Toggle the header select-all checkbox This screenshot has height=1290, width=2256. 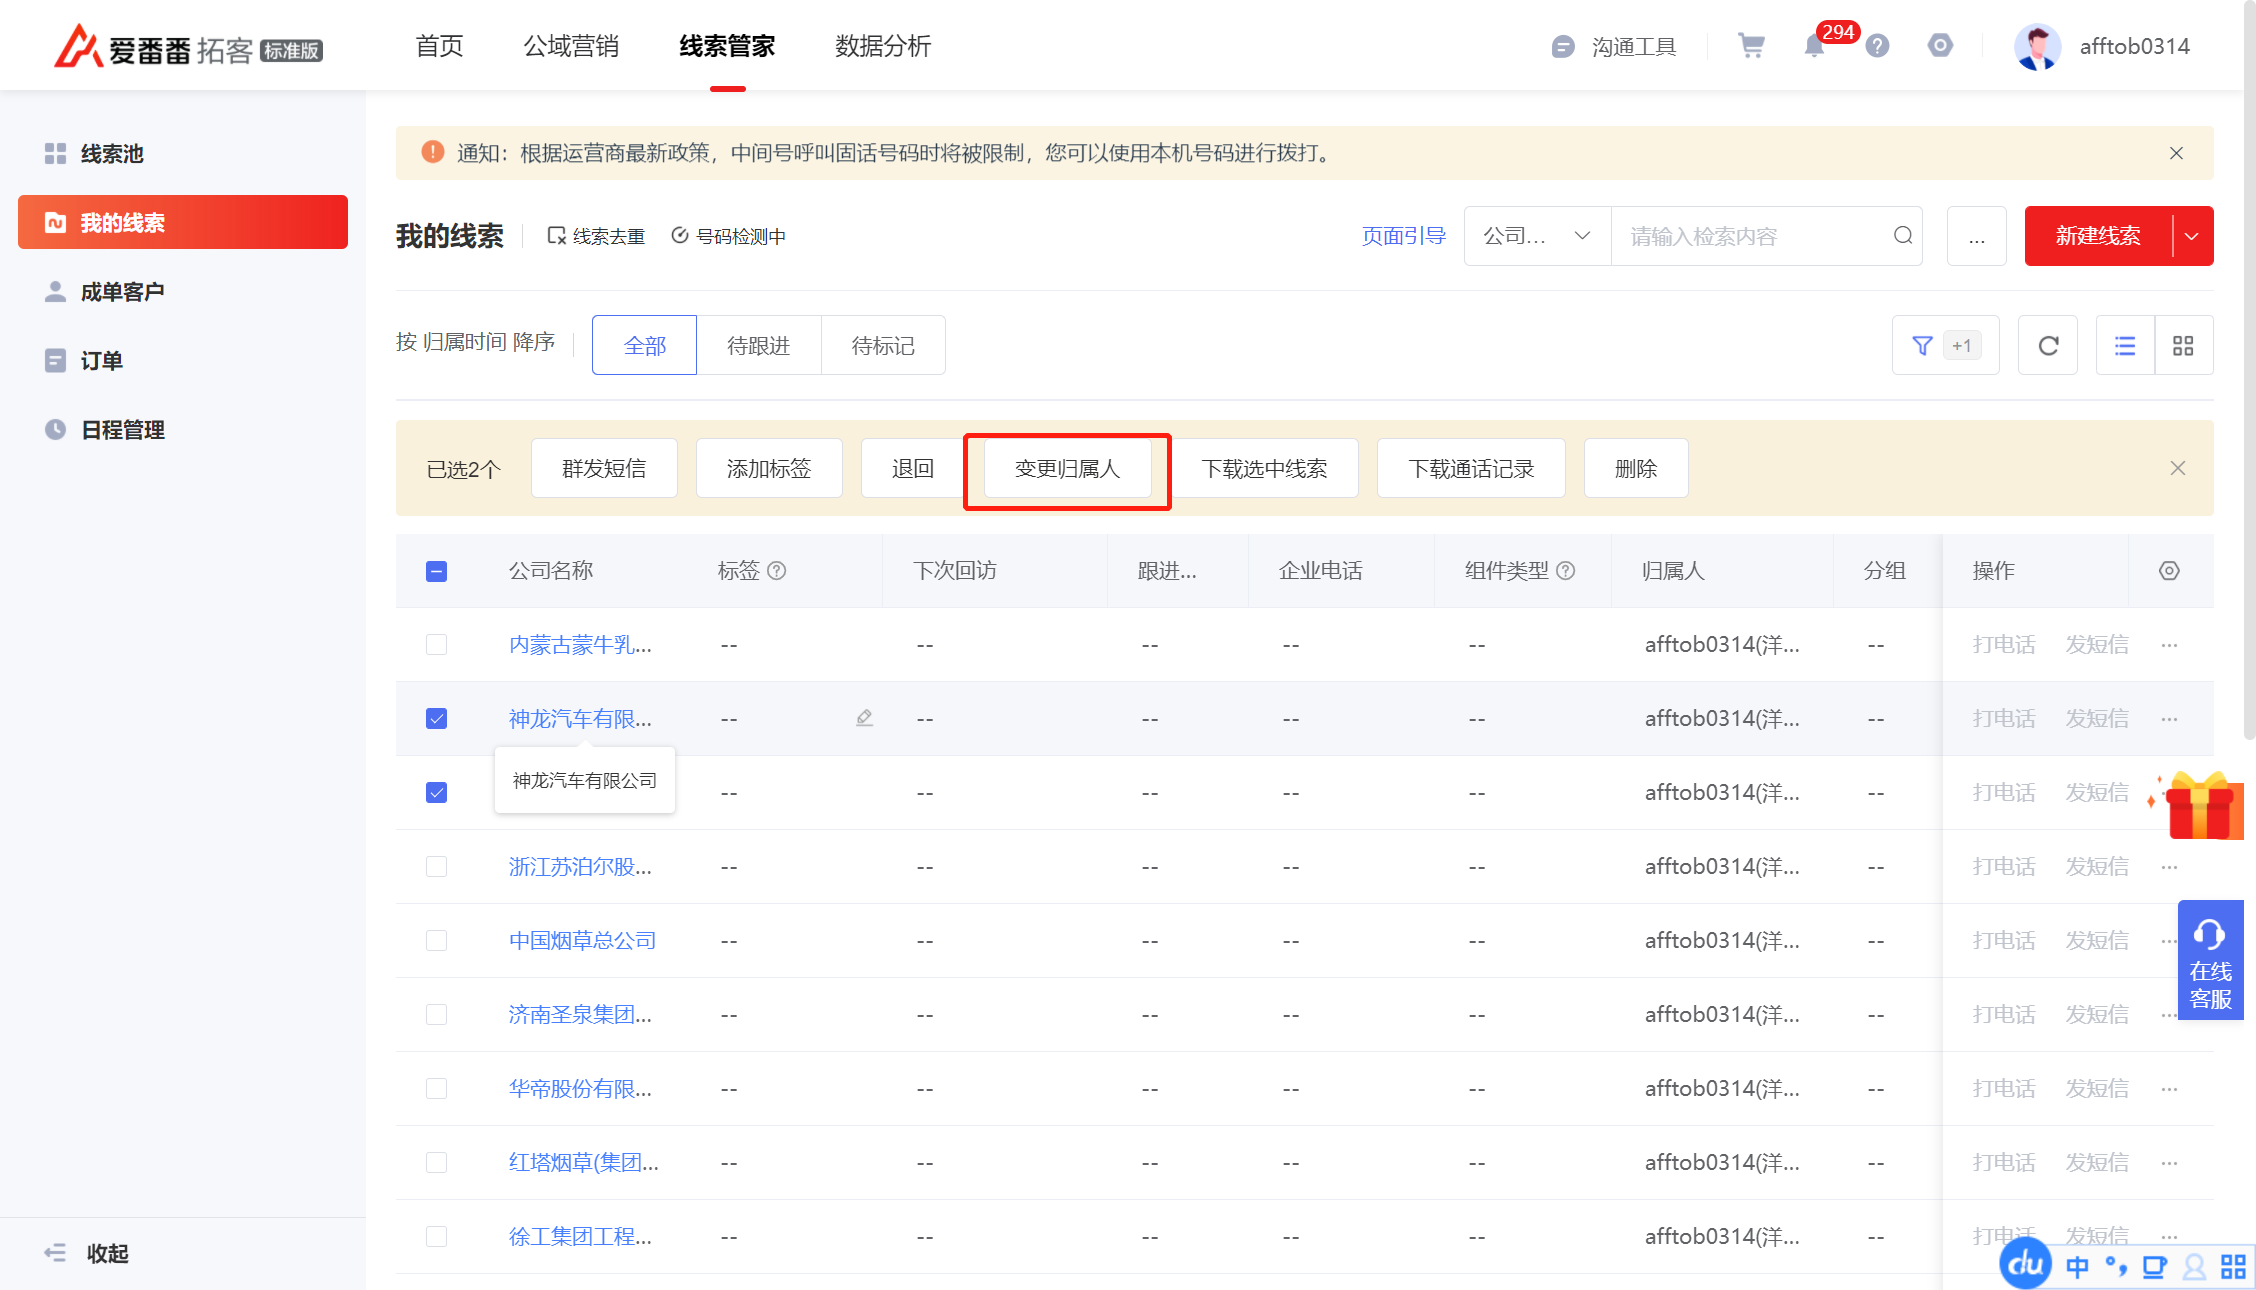[x=436, y=571]
